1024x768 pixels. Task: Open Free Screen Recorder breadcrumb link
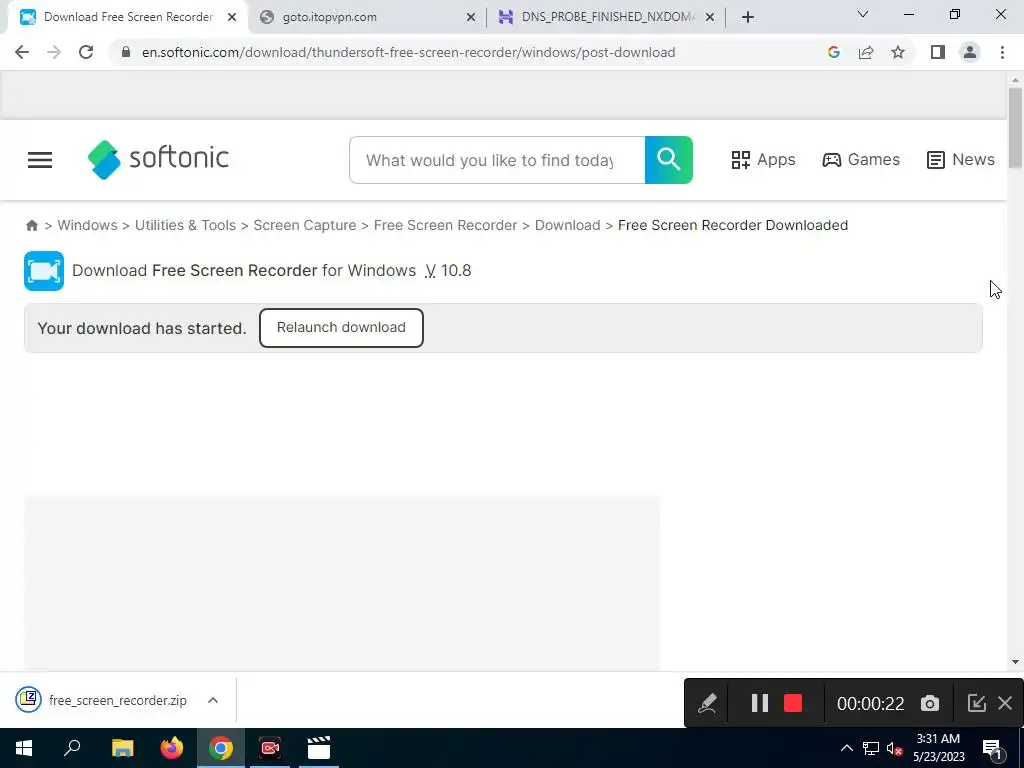[445, 225]
